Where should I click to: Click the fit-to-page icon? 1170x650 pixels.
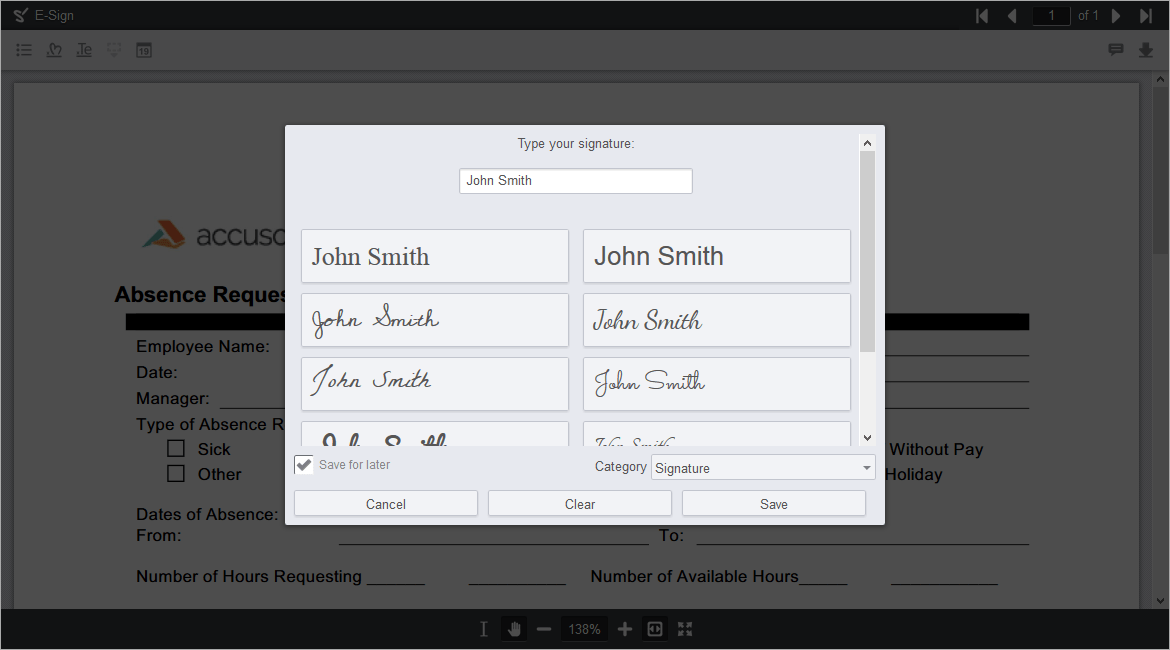(654, 628)
